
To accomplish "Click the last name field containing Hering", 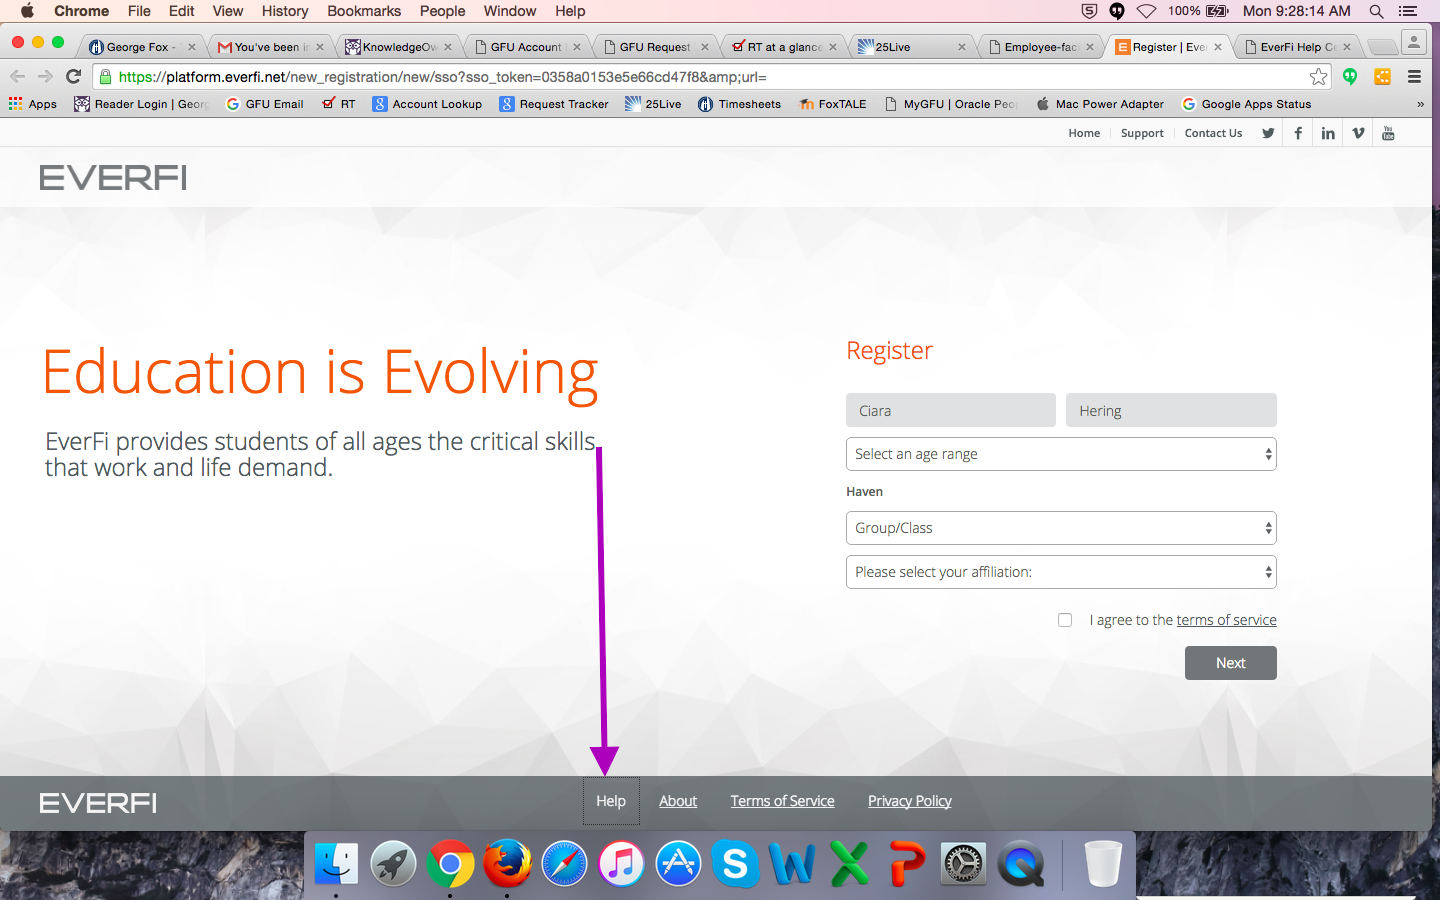I will point(1171,410).
